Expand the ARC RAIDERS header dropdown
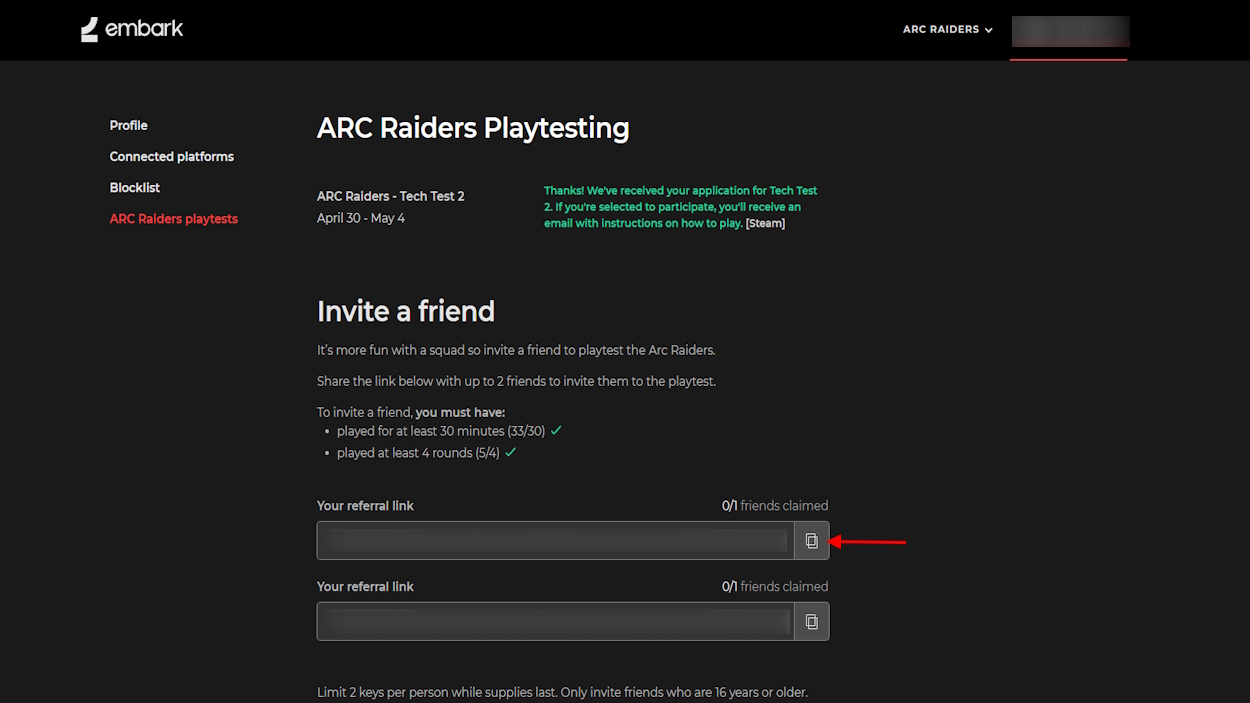The width and height of the screenshot is (1250, 703). click(947, 30)
